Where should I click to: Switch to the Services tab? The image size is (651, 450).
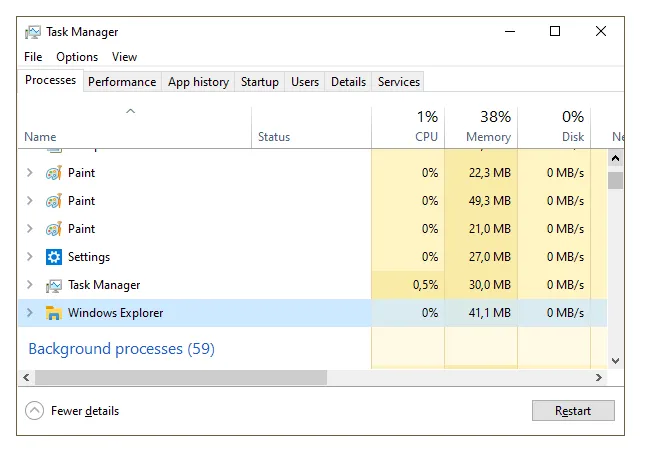(x=399, y=82)
